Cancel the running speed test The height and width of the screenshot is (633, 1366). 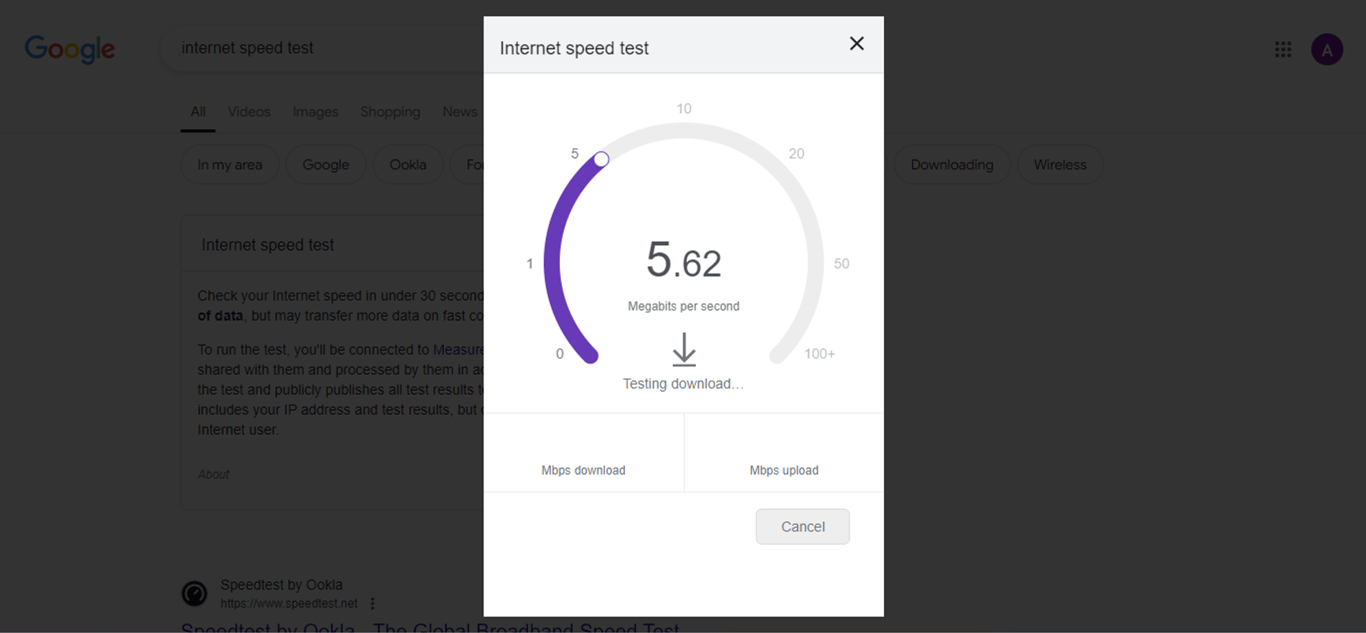803,527
